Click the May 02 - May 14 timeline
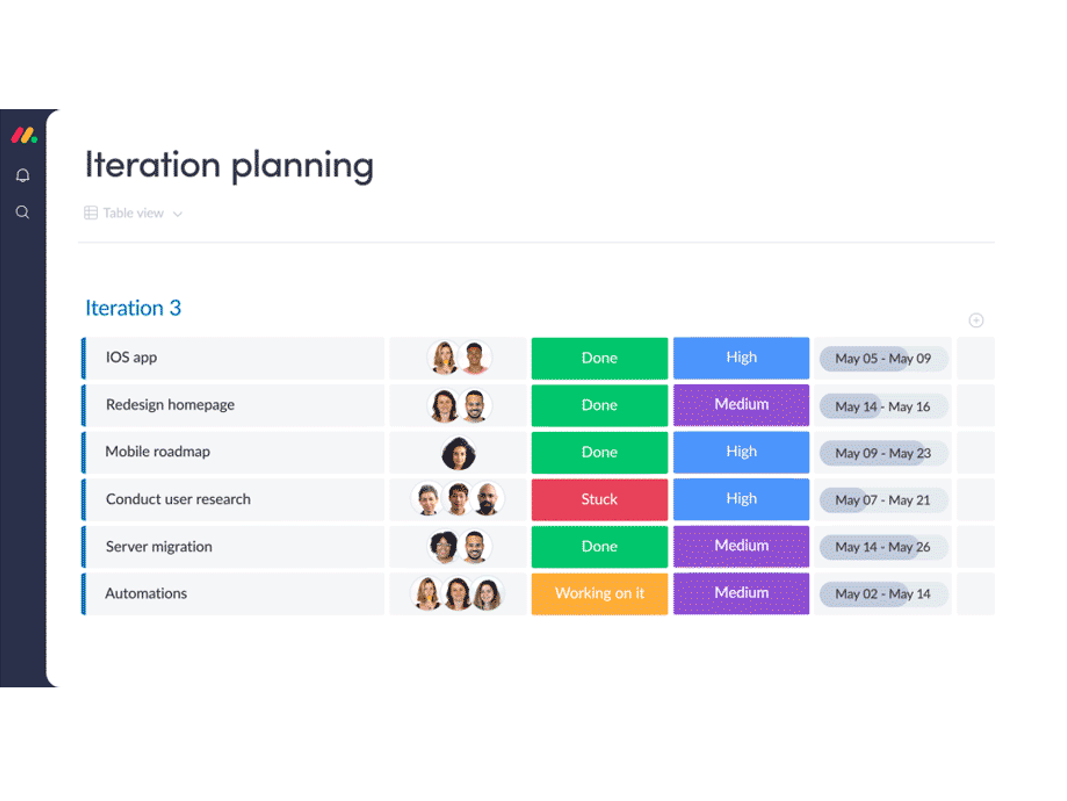Image resolution: width=1067 pixels, height=801 pixels. pyautogui.click(x=883, y=594)
